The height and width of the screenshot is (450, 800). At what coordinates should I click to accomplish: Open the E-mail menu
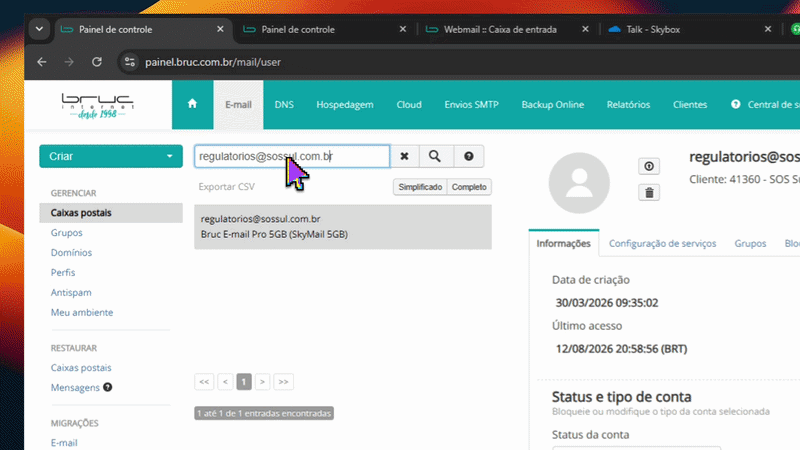click(x=238, y=105)
